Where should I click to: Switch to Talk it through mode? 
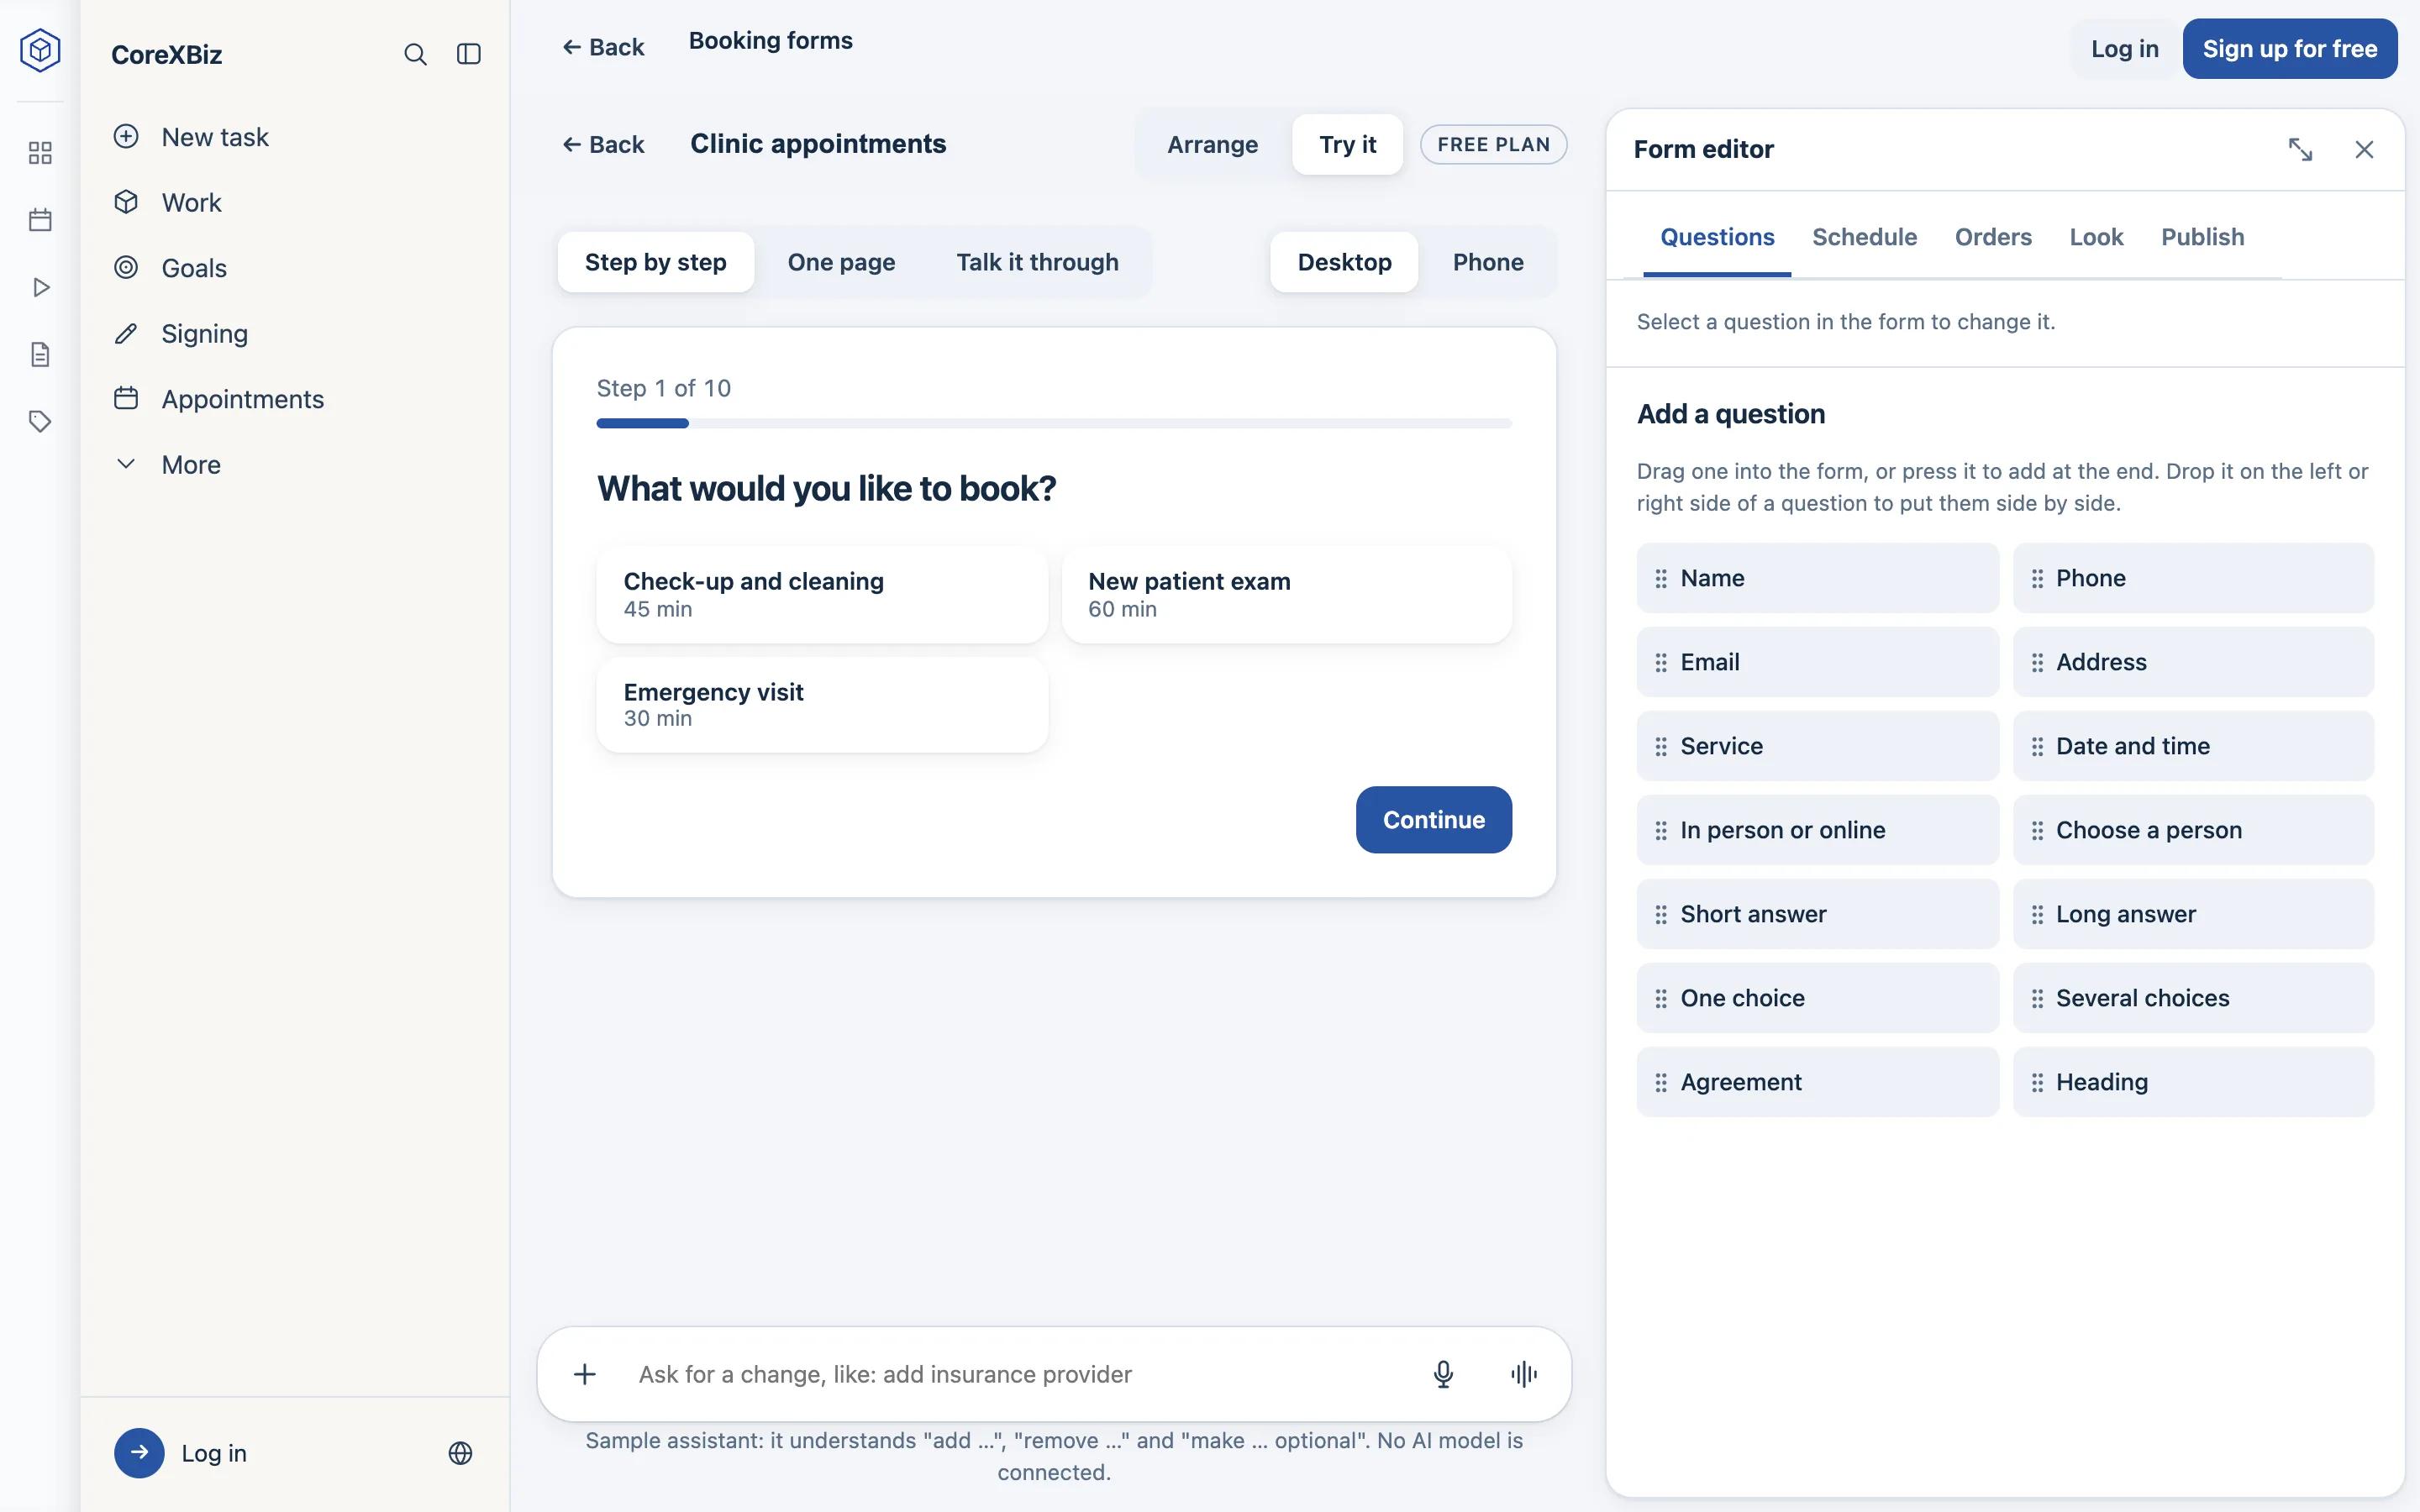1037,262
